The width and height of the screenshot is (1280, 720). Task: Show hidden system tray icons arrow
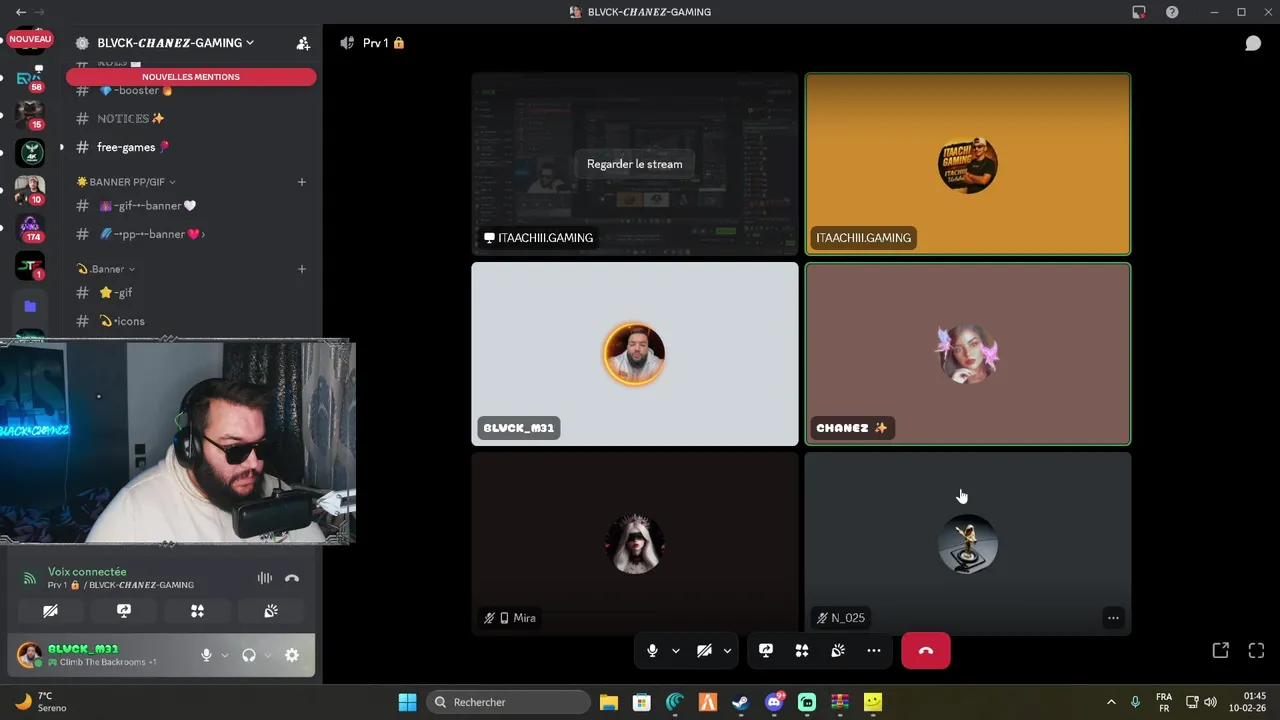click(x=1111, y=702)
